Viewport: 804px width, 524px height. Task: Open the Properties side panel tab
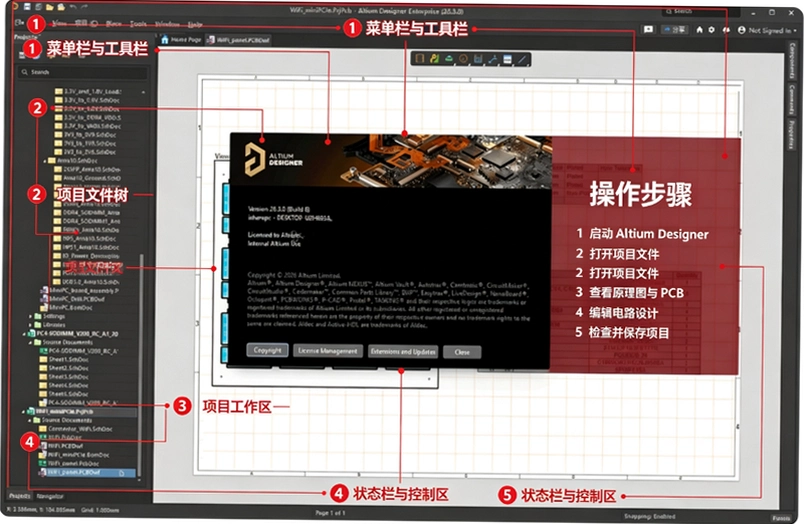pos(792,135)
